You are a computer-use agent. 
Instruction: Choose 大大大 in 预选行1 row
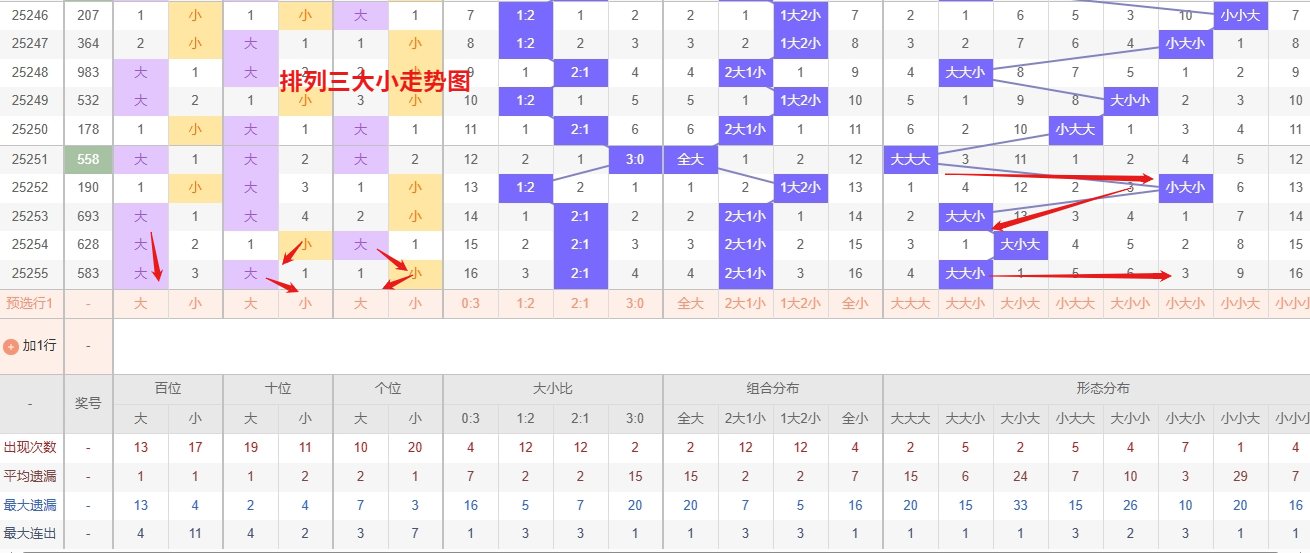[x=910, y=303]
